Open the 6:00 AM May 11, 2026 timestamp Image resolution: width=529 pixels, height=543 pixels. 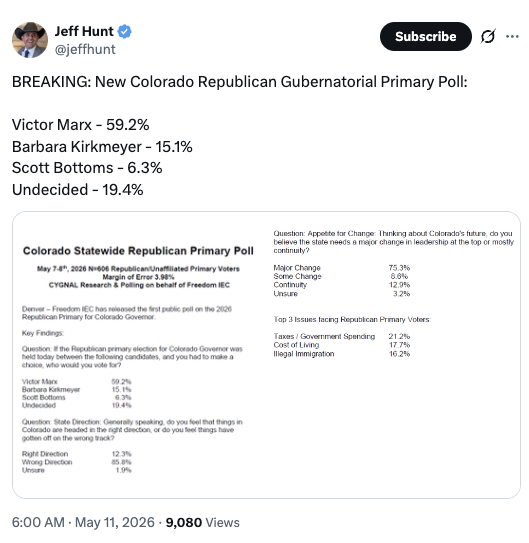83,522
